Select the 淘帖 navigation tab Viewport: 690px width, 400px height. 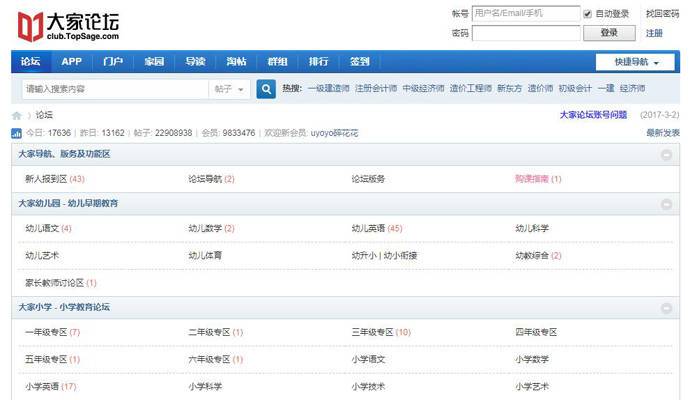pos(237,61)
